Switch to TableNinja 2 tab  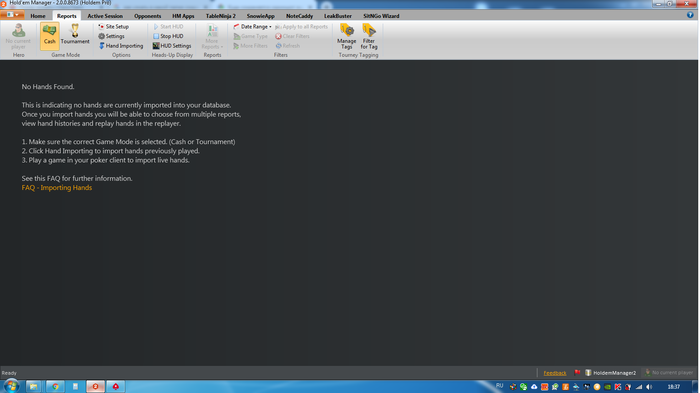[221, 16]
